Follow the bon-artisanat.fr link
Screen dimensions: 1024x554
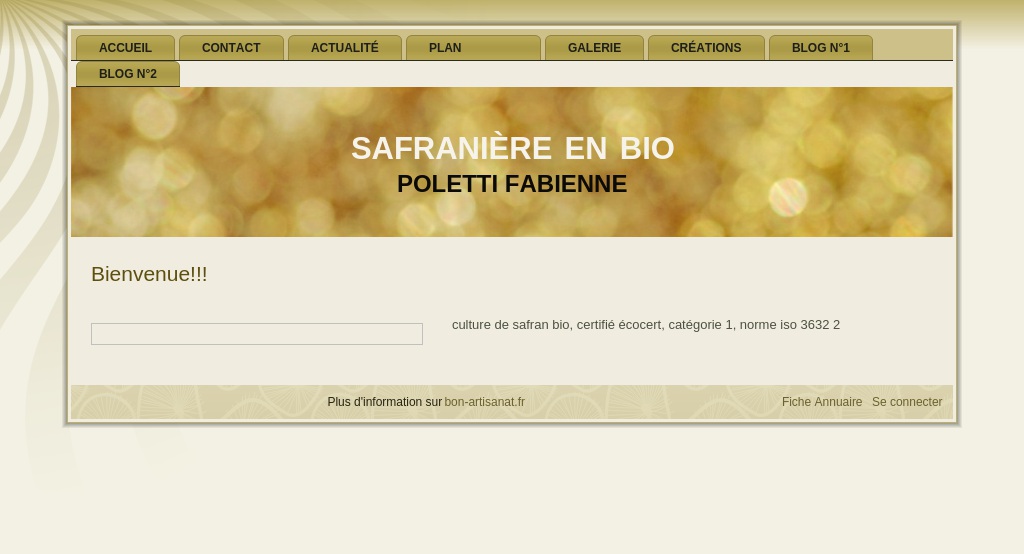pyautogui.click(x=485, y=402)
